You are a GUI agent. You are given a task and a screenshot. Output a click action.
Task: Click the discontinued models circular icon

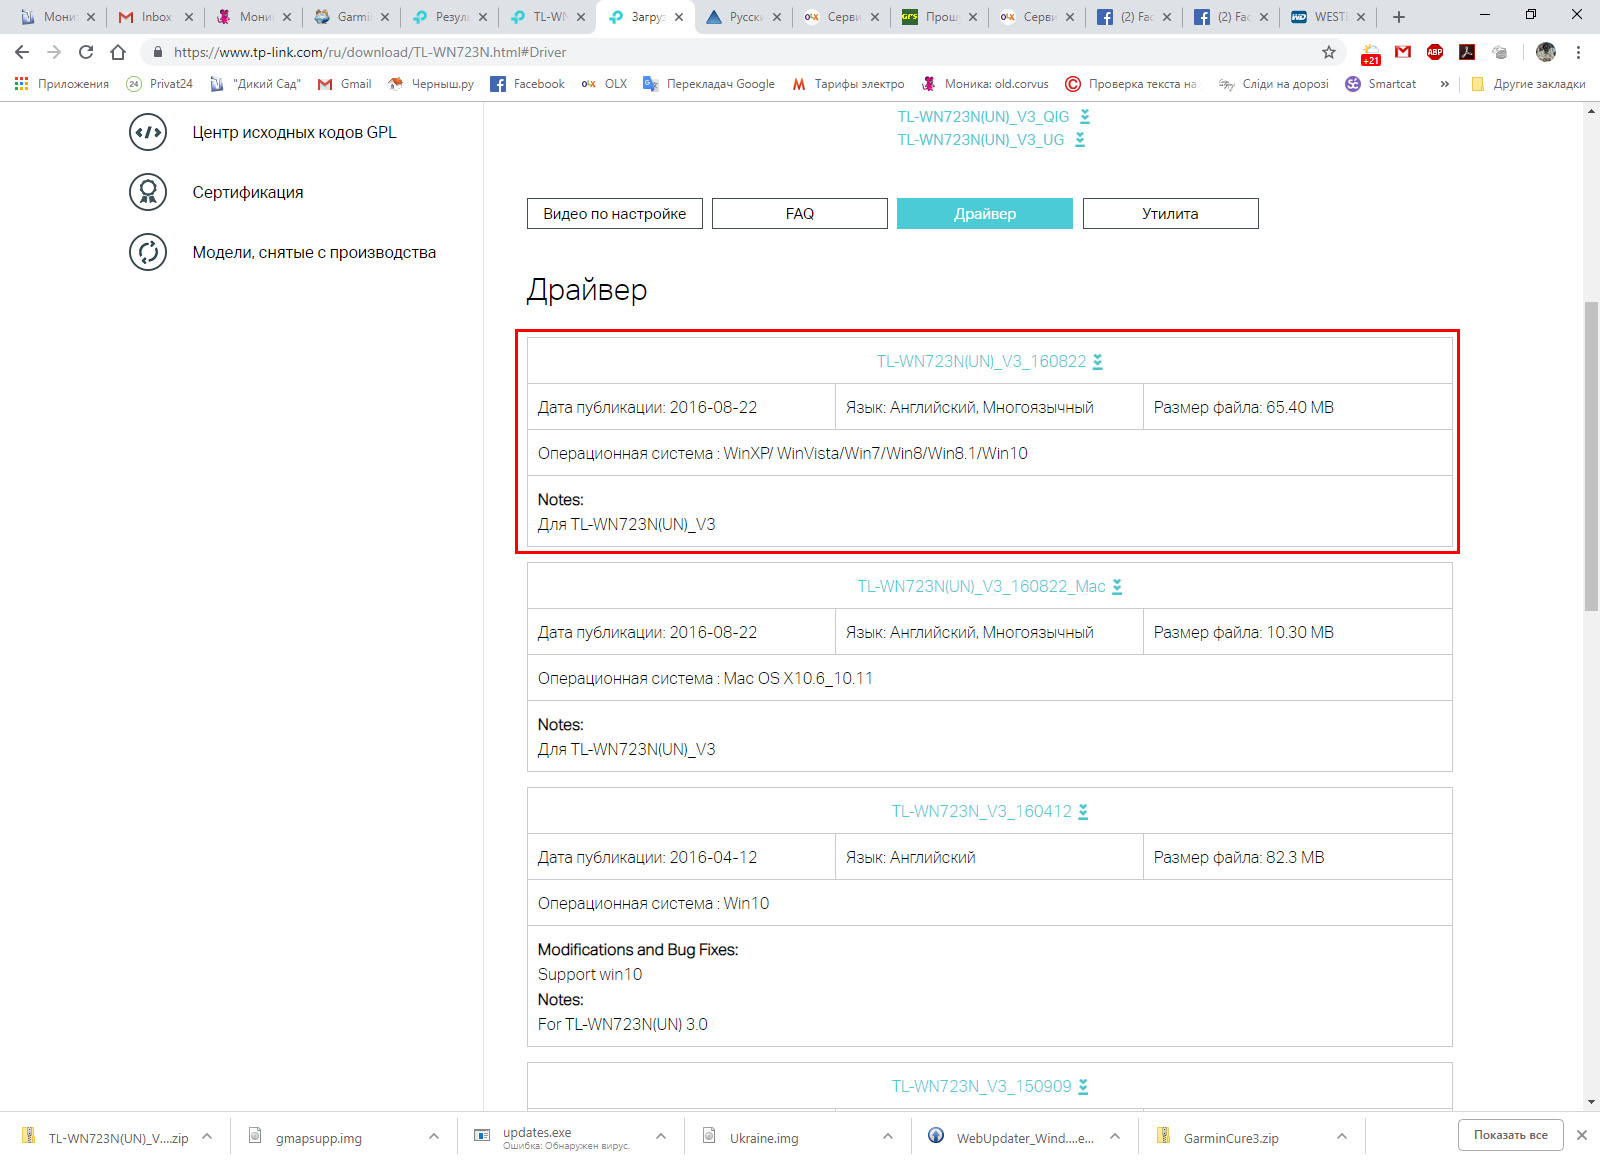(148, 252)
